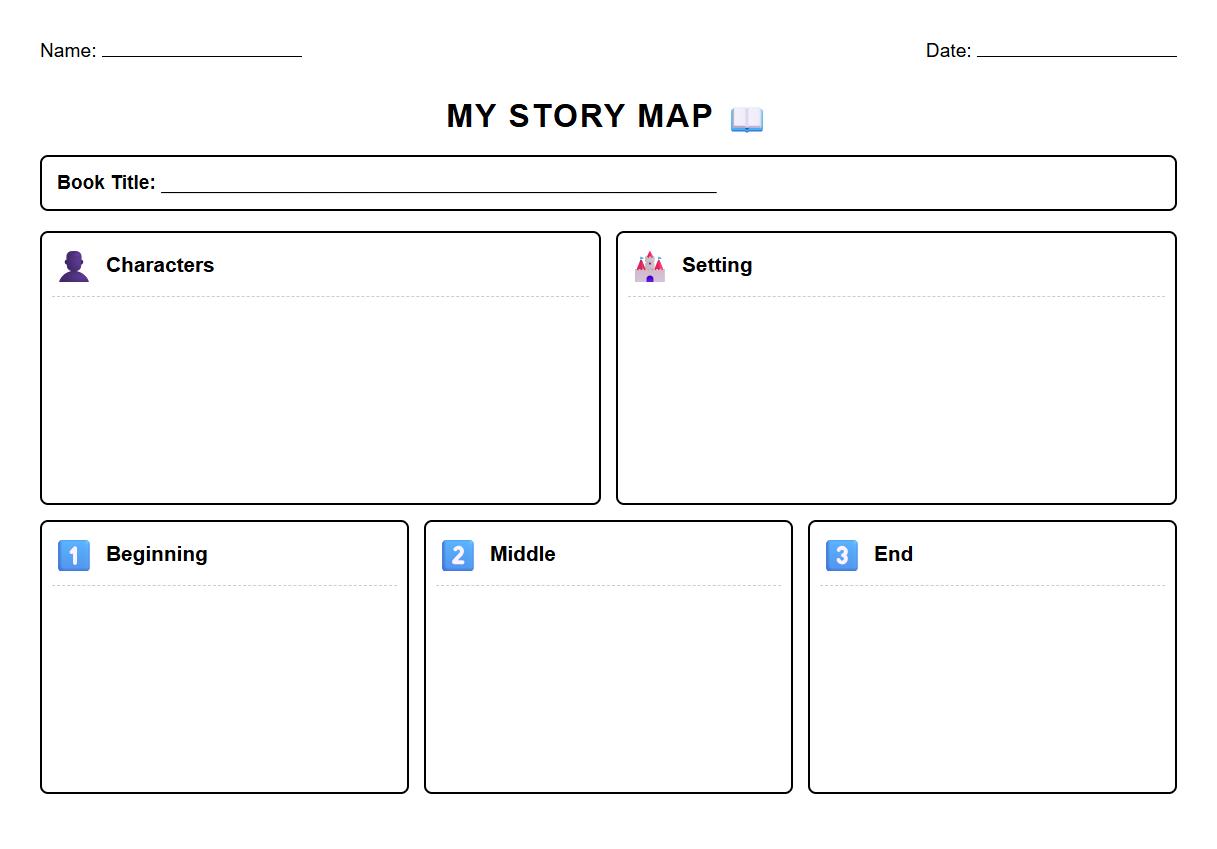Click the Beginning heading text
This screenshot has width=1217, height=849.
pos(157,555)
